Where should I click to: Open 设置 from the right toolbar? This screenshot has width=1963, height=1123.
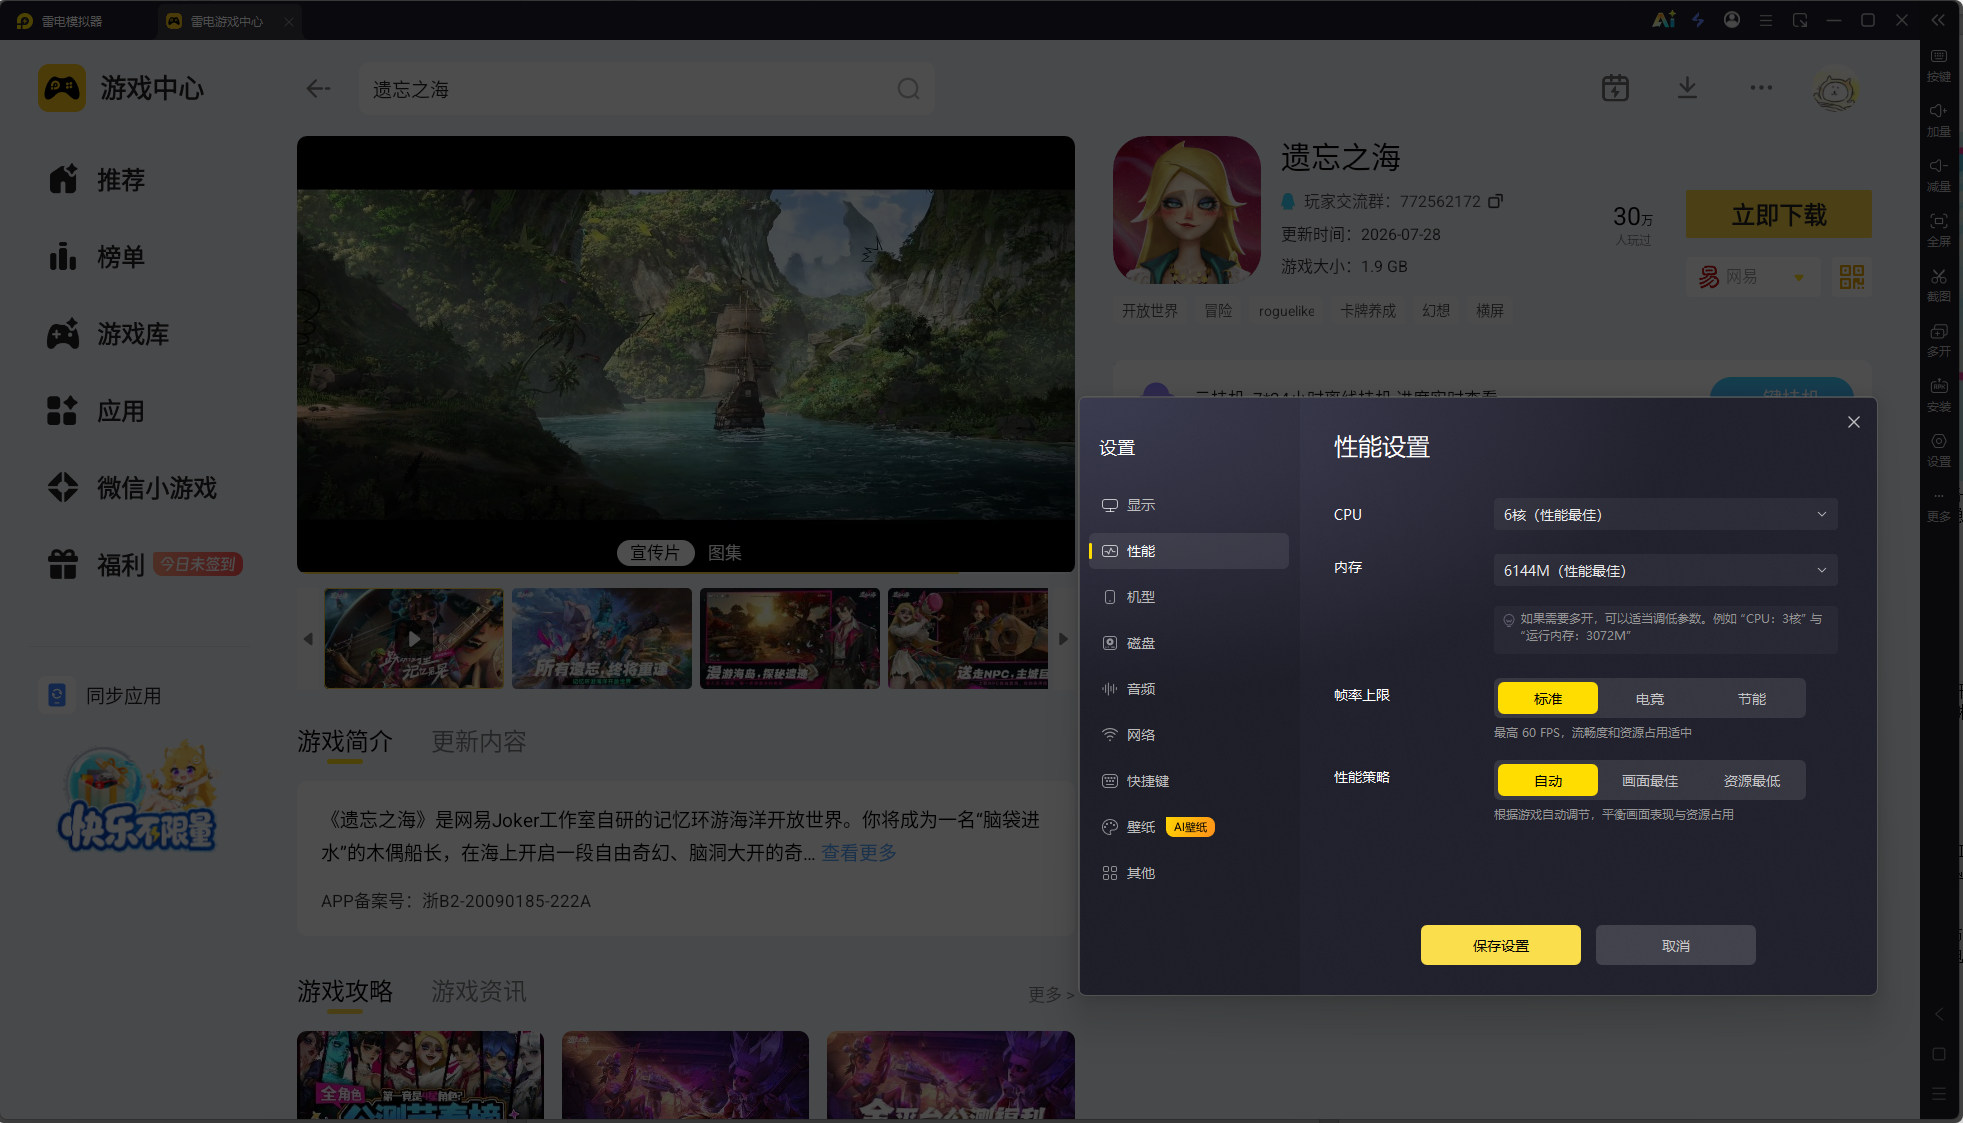point(1939,450)
